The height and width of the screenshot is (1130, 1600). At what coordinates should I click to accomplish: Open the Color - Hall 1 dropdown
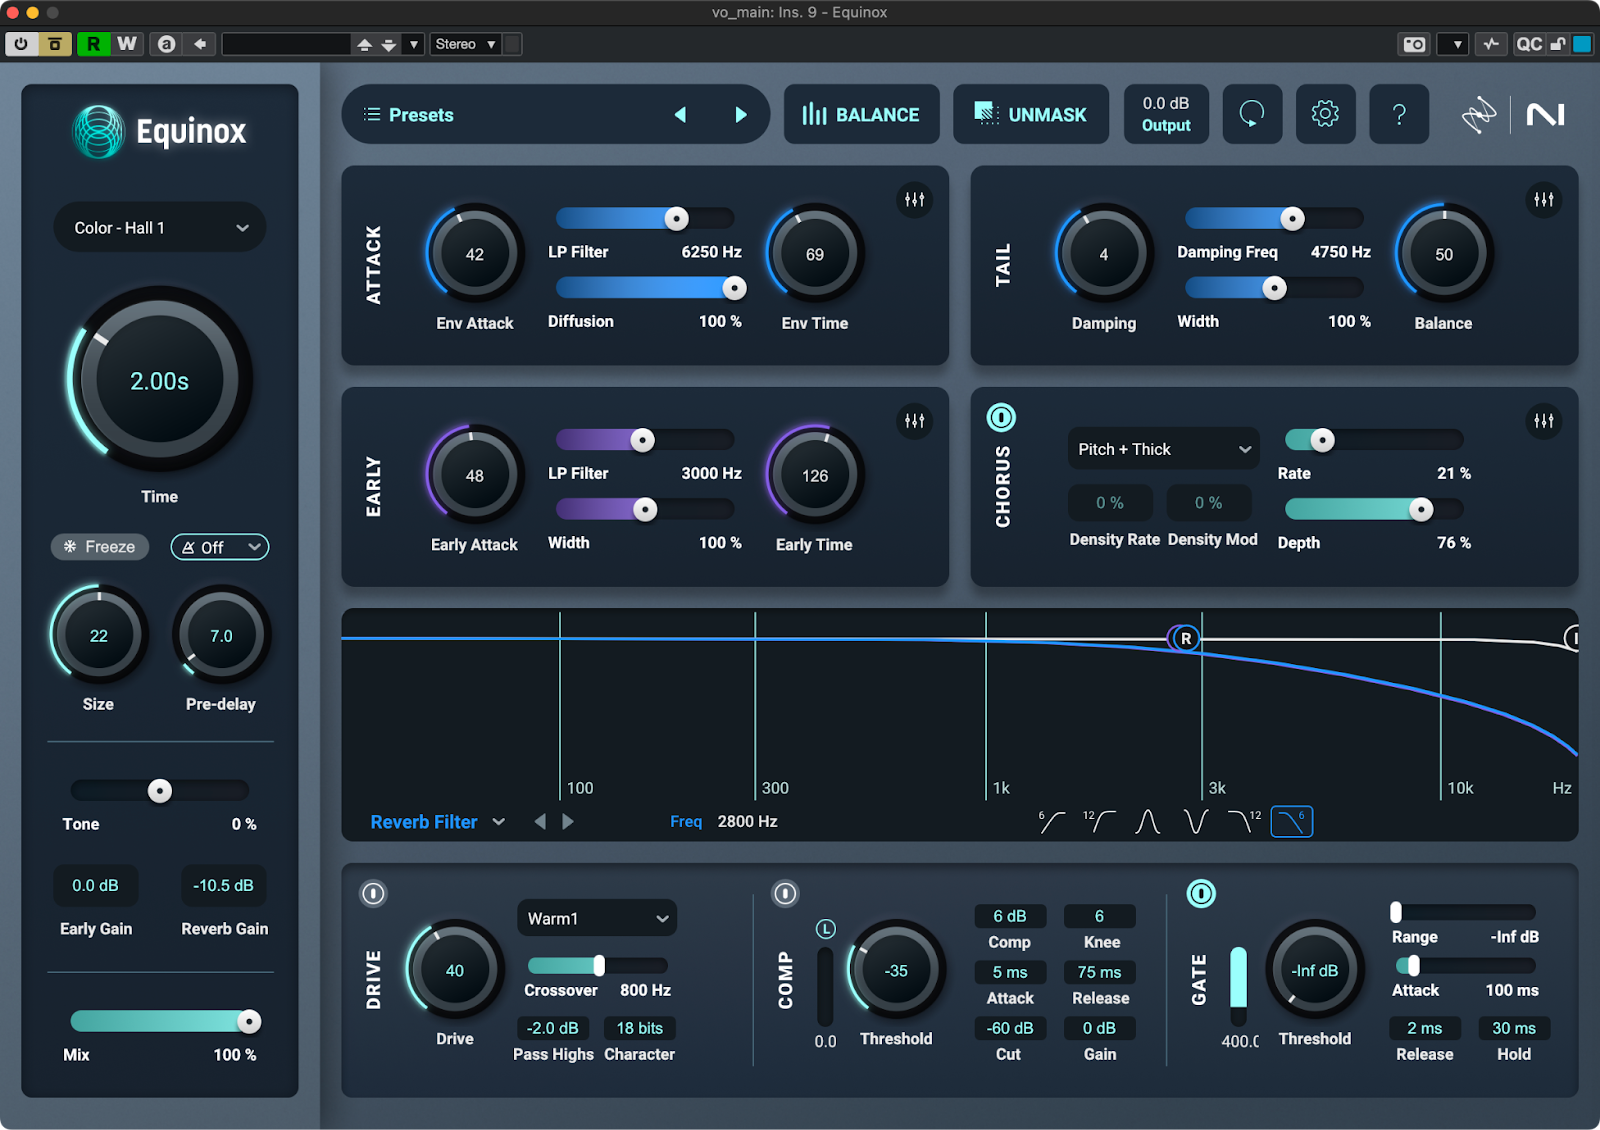pos(160,228)
